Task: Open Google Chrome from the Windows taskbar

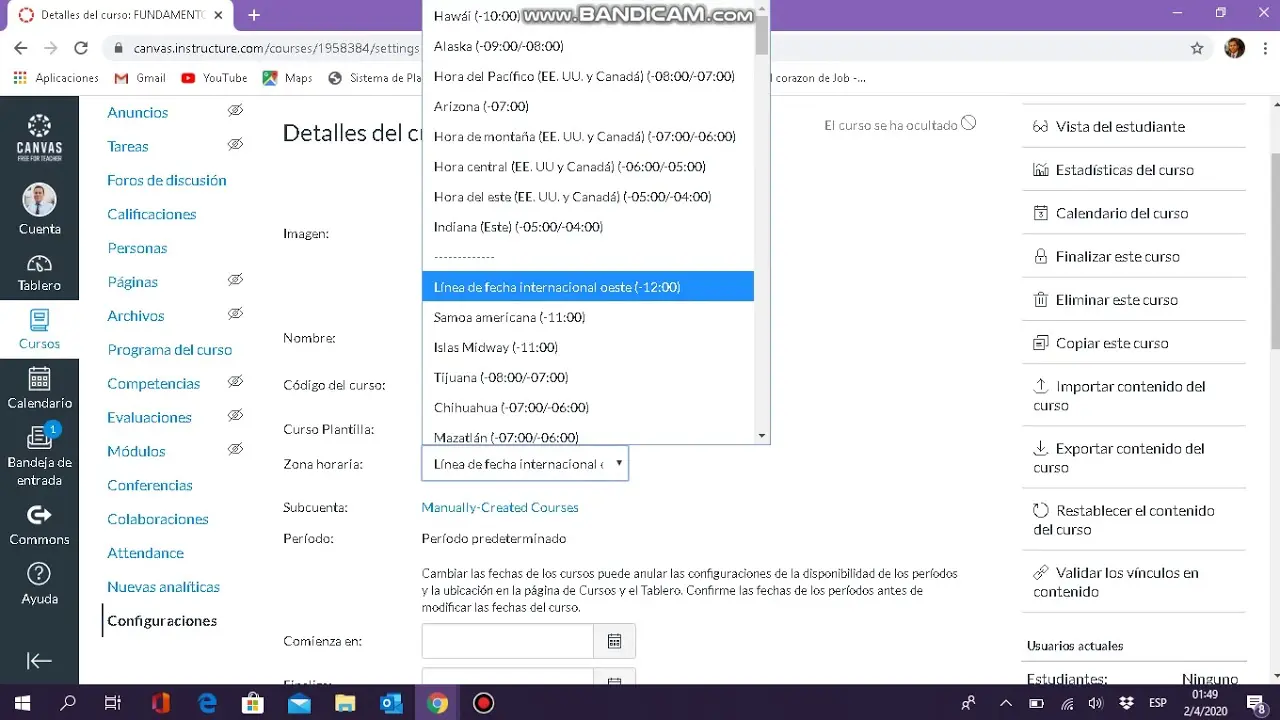Action: [x=437, y=703]
